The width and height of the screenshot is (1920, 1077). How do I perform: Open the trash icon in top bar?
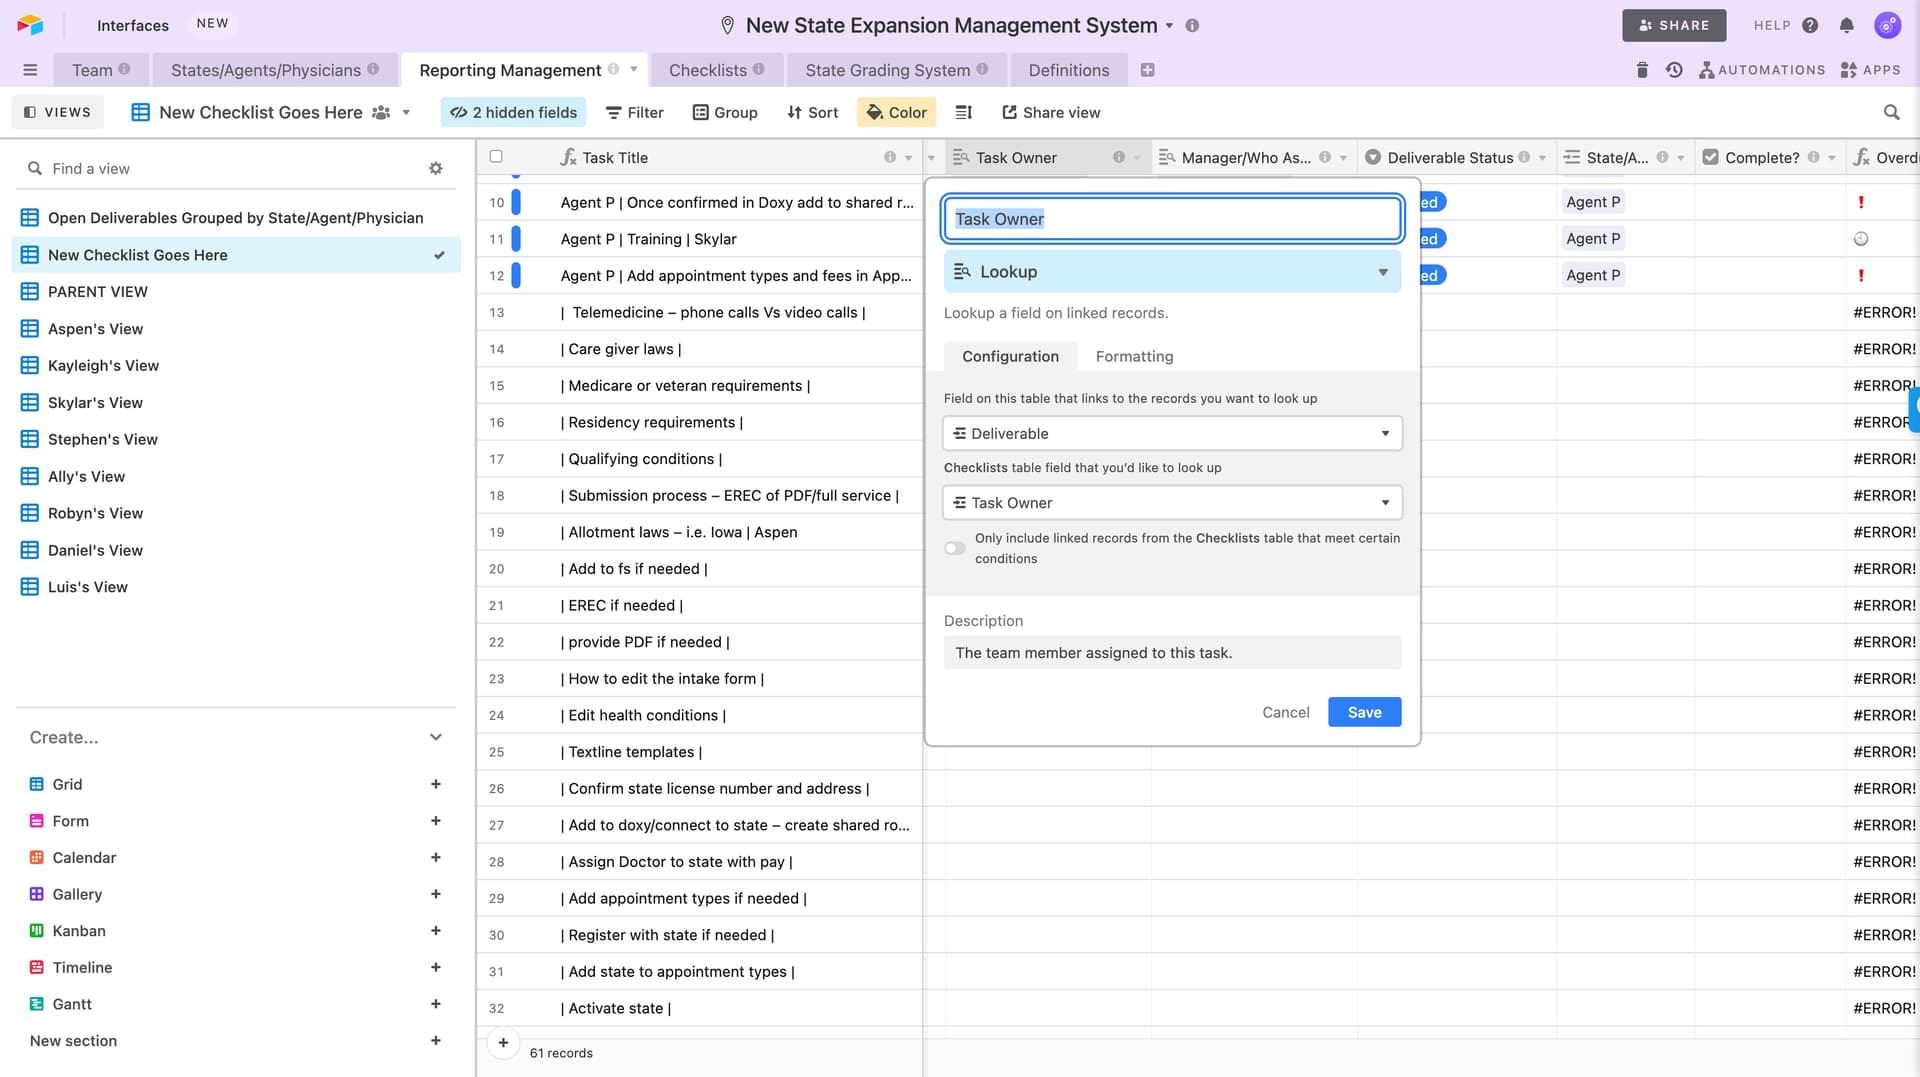click(1641, 70)
